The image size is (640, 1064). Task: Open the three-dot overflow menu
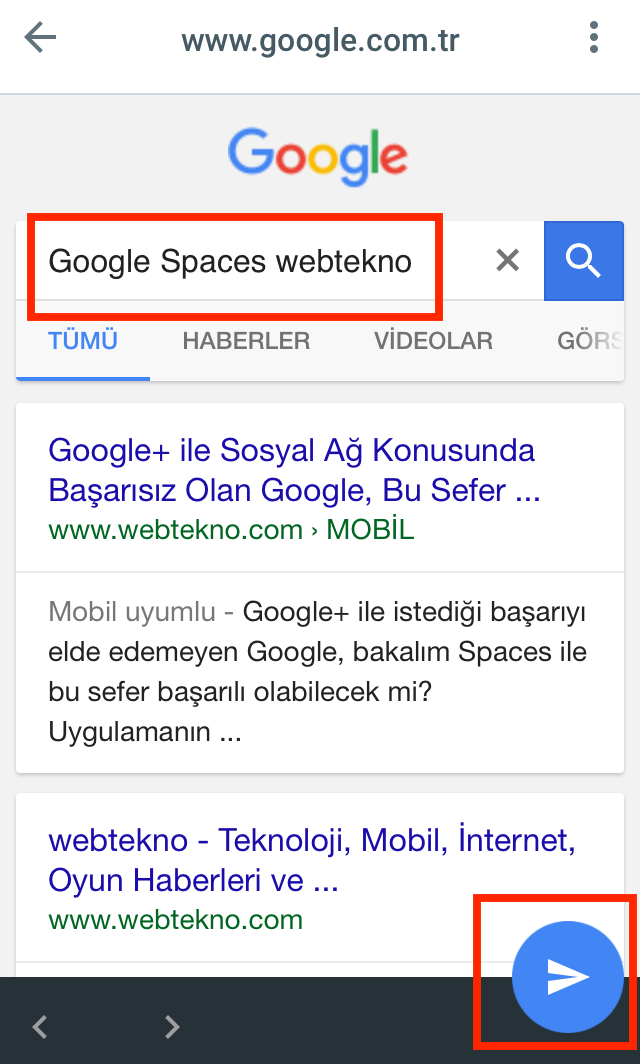pyautogui.click(x=594, y=37)
